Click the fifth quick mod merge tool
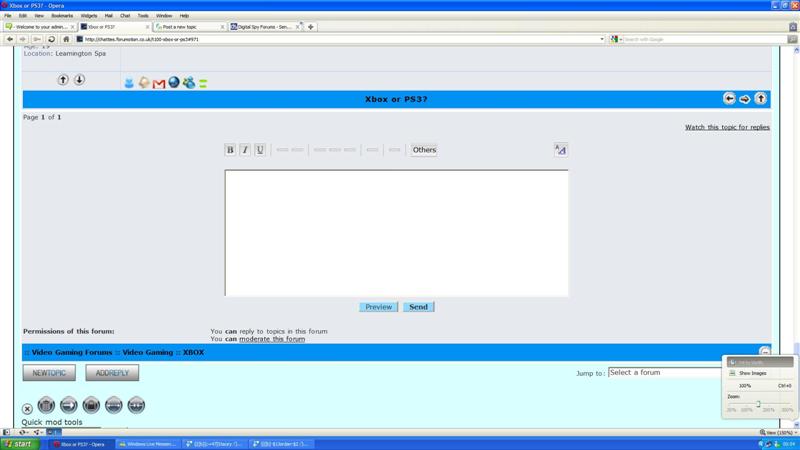800x450 pixels. [x=136, y=405]
